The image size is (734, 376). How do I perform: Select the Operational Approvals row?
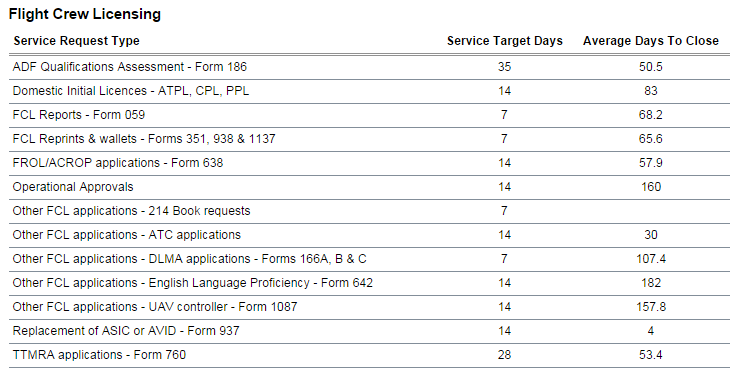[369, 187]
